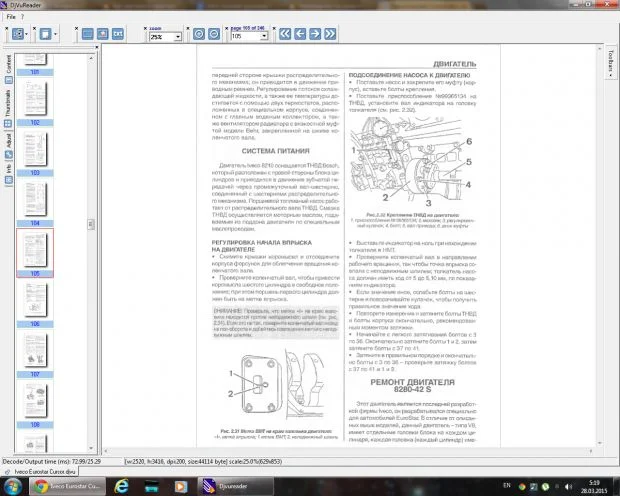Go to the next page arrow

tap(315, 34)
